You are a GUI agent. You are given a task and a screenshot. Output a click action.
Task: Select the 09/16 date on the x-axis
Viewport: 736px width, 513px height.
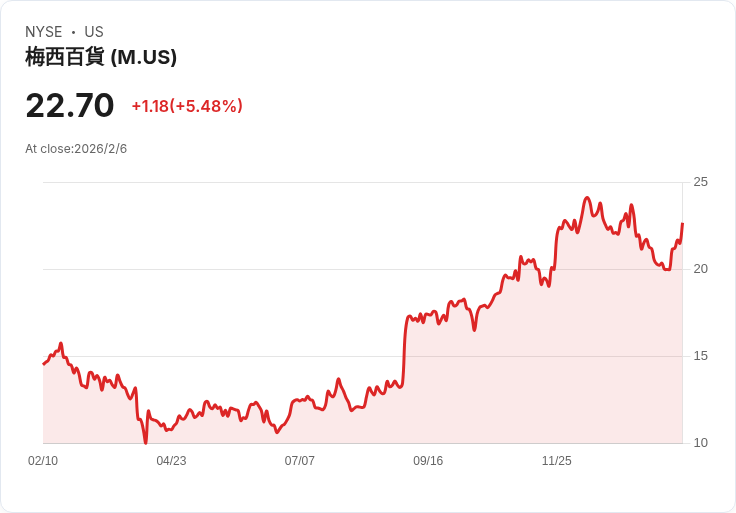click(x=428, y=461)
